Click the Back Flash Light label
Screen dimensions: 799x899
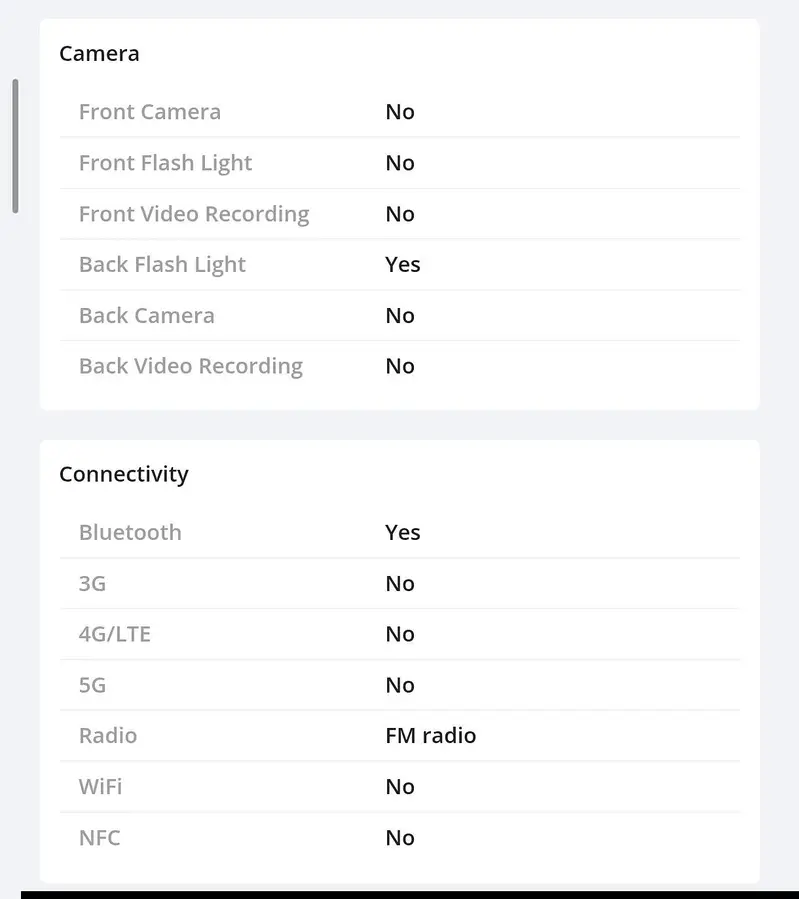click(x=162, y=265)
